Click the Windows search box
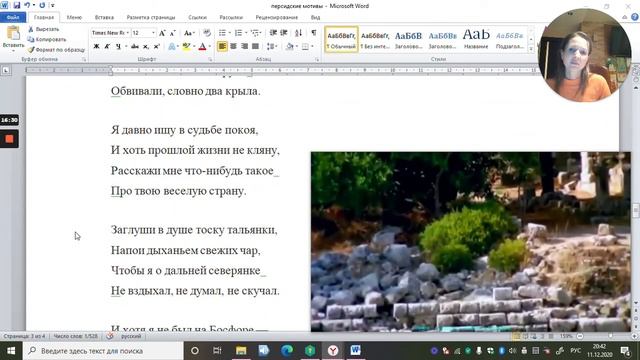The height and width of the screenshot is (360, 640). coord(103,351)
